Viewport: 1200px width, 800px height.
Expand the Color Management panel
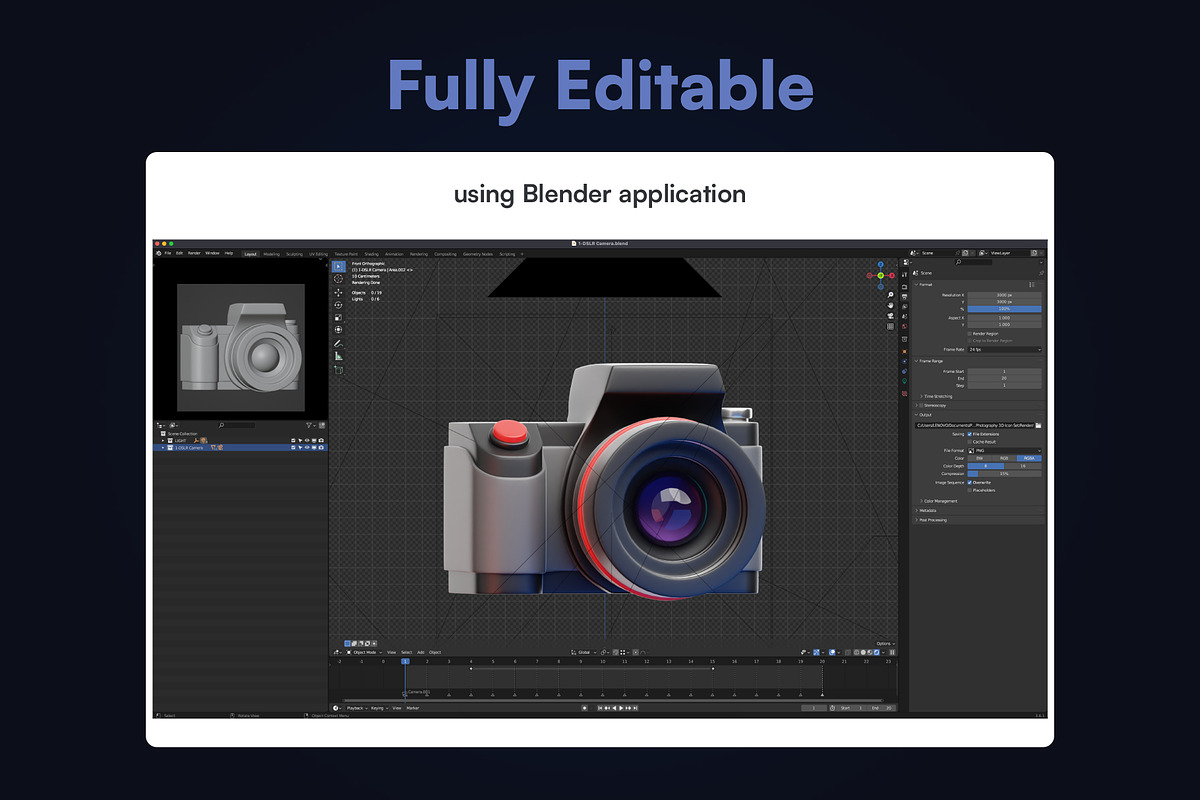click(x=922, y=501)
